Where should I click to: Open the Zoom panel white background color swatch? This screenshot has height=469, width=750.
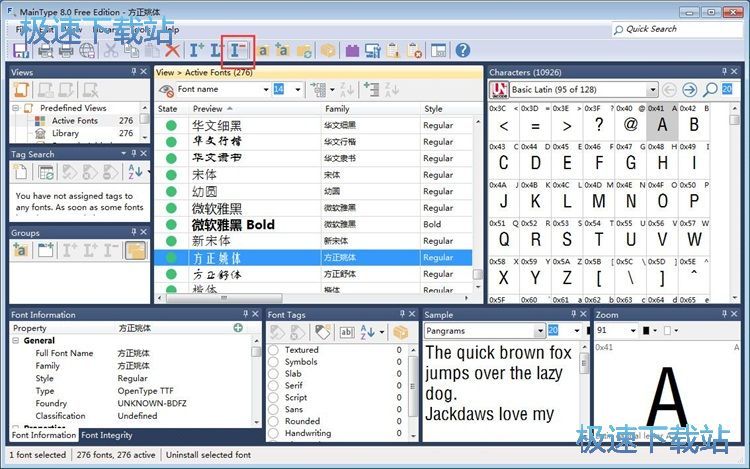[x=668, y=330]
